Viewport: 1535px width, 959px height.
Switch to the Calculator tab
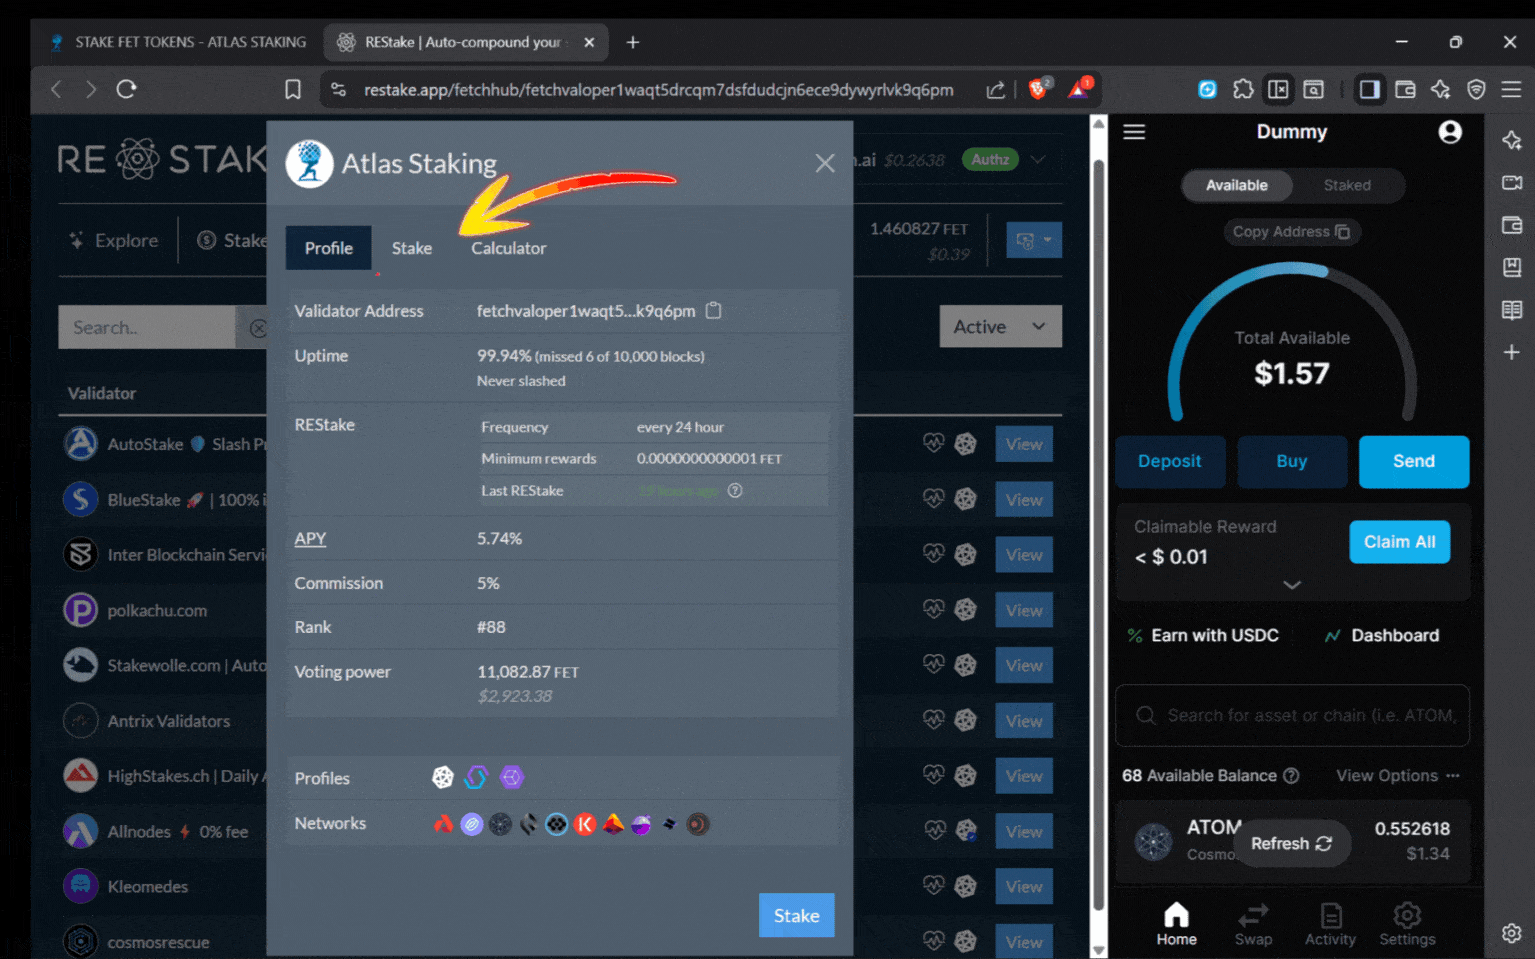point(507,248)
